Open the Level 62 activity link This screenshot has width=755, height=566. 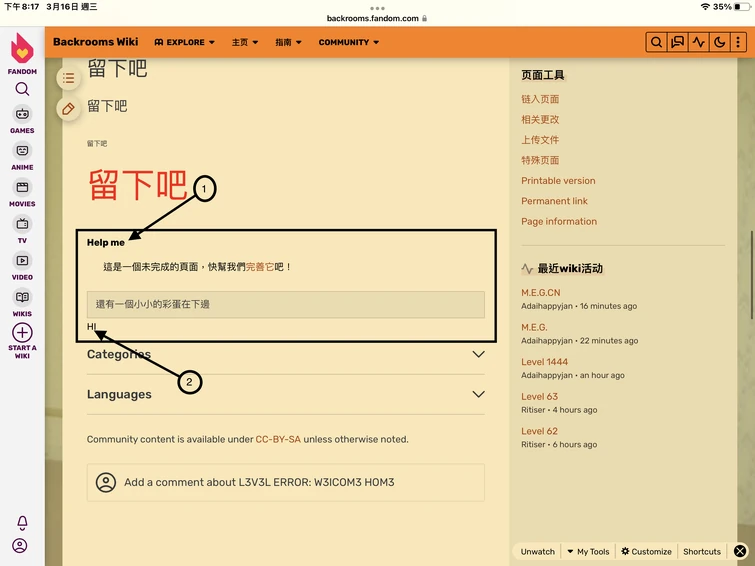[x=539, y=431]
